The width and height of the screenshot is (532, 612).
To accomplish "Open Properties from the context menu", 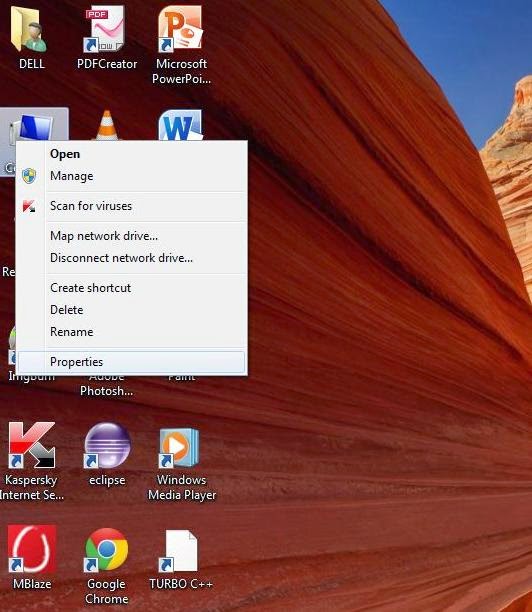I will 131,362.
